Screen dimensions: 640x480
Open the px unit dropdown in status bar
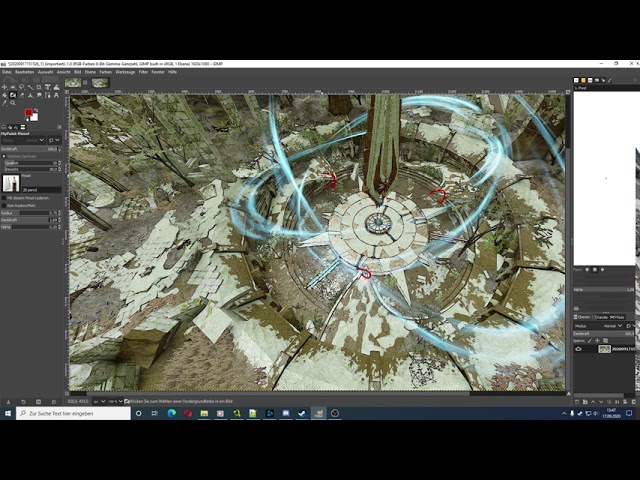coord(100,402)
